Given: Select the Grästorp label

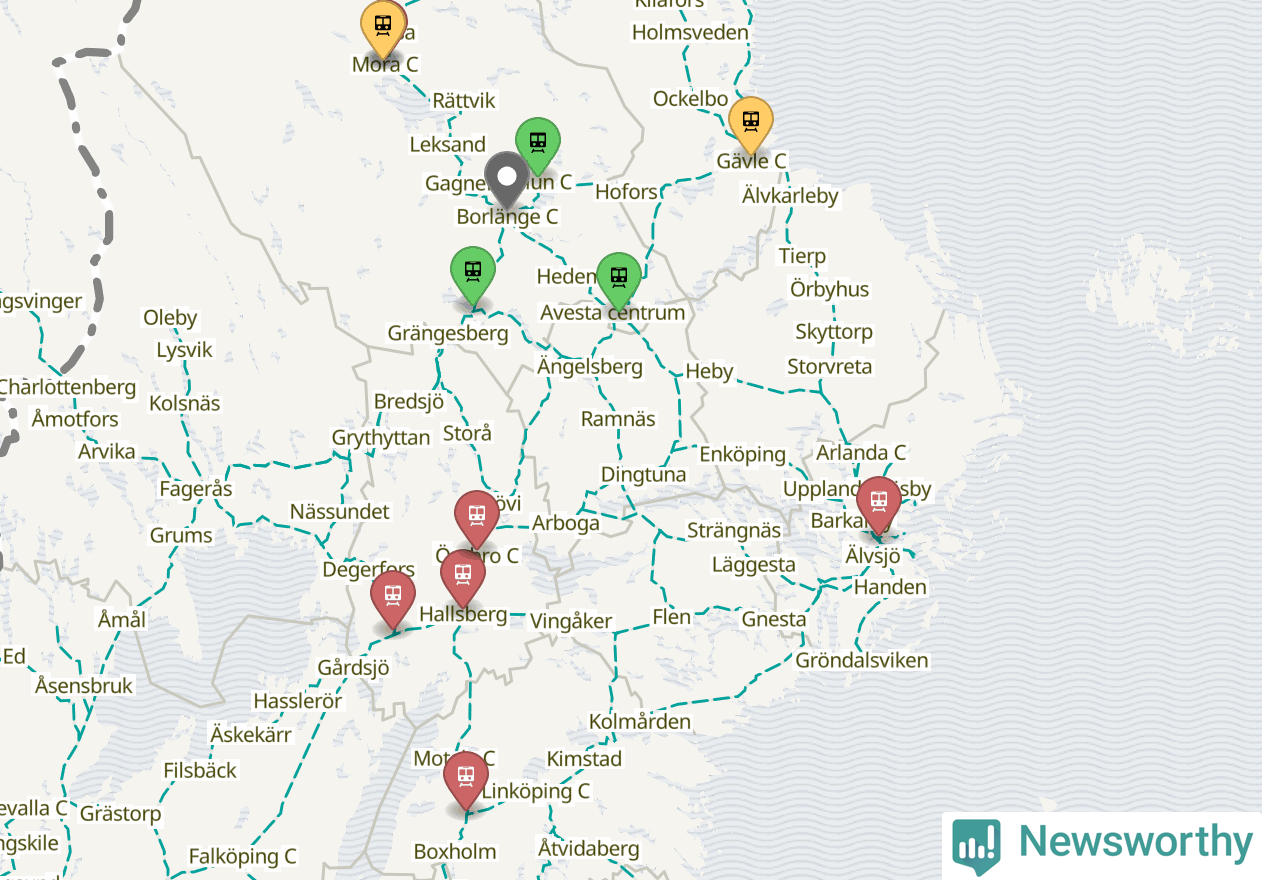Looking at the screenshot, I should (x=120, y=813).
